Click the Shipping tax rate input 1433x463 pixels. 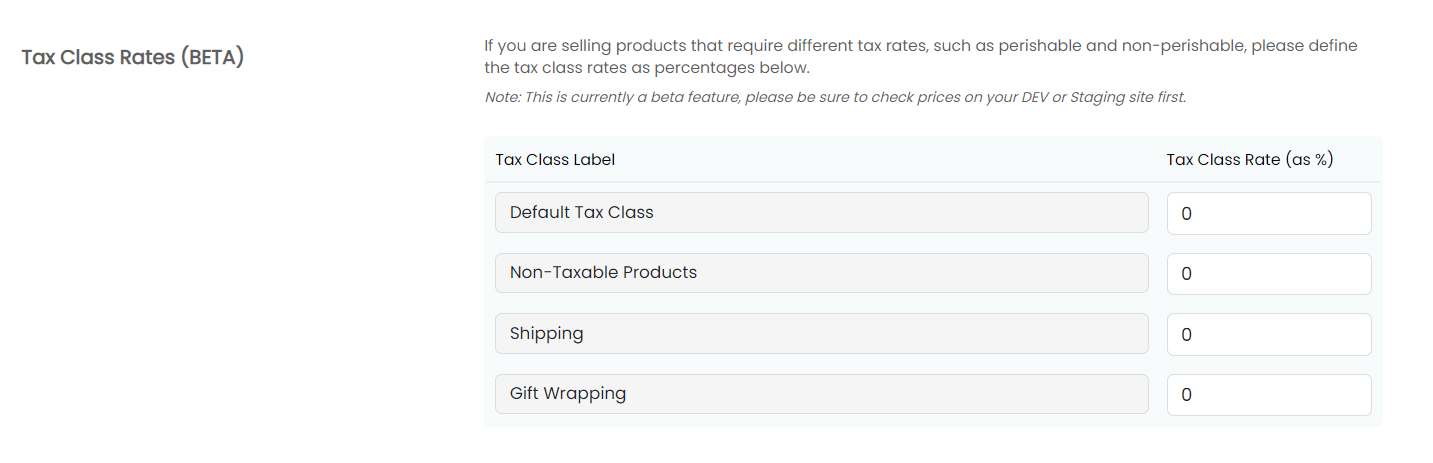(x=1269, y=335)
